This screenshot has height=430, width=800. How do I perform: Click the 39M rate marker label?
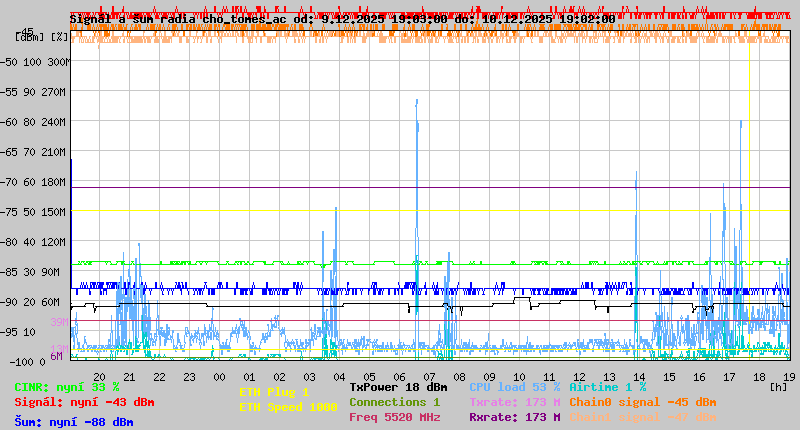tap(59, 322)
